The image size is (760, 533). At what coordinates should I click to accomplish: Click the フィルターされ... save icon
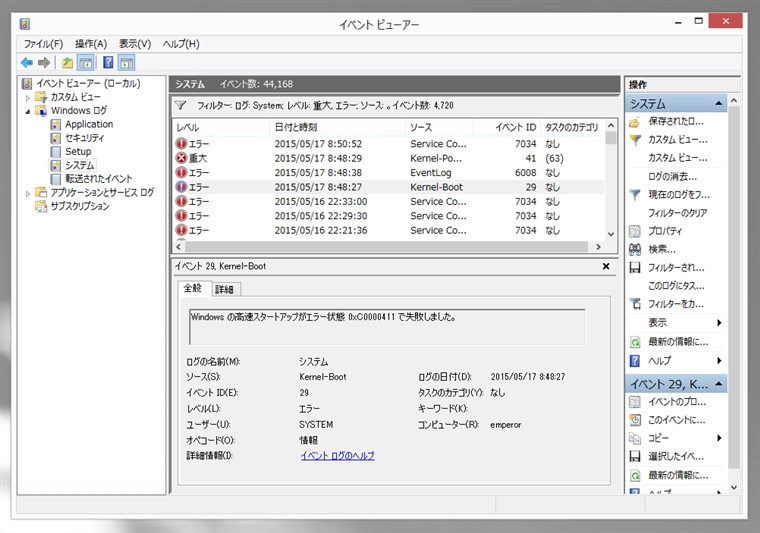[x=634, y=267]
